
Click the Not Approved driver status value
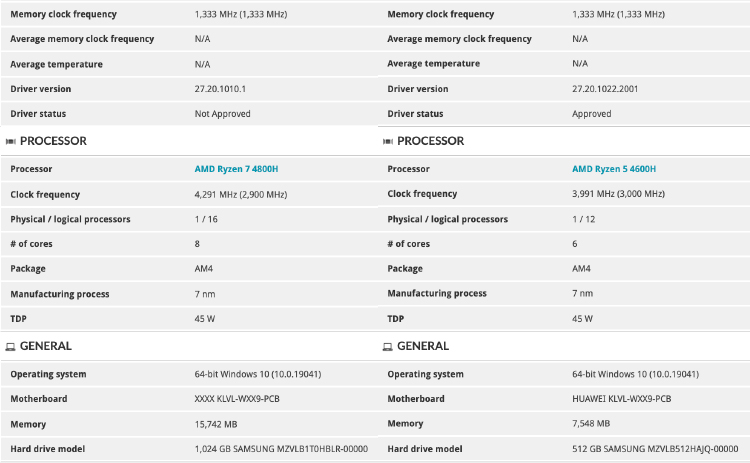tap(222, 114)
